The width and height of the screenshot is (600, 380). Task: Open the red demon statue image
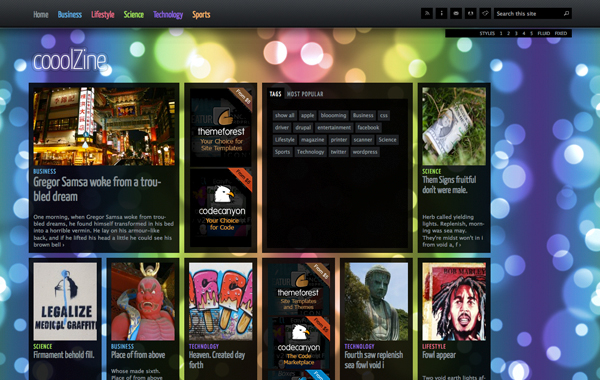click(143, 302)
